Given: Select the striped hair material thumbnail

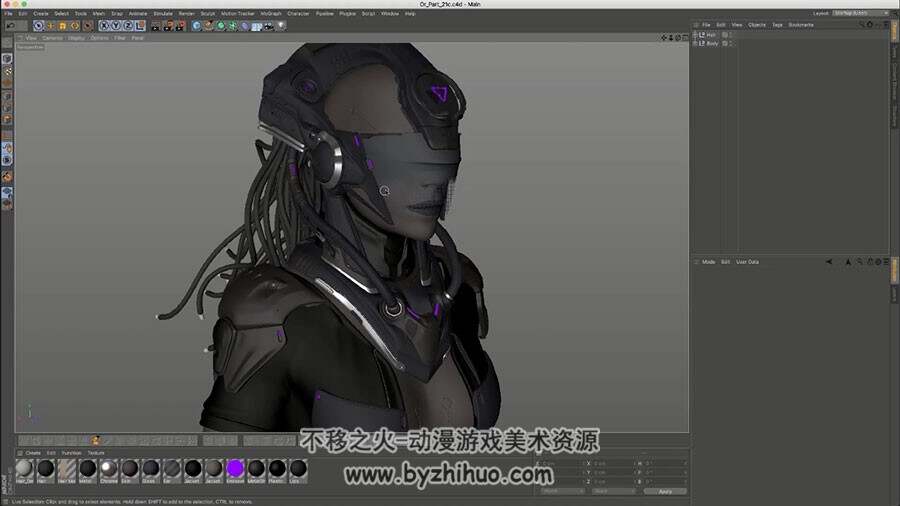Looking at the screenshot, I should 67,469.
